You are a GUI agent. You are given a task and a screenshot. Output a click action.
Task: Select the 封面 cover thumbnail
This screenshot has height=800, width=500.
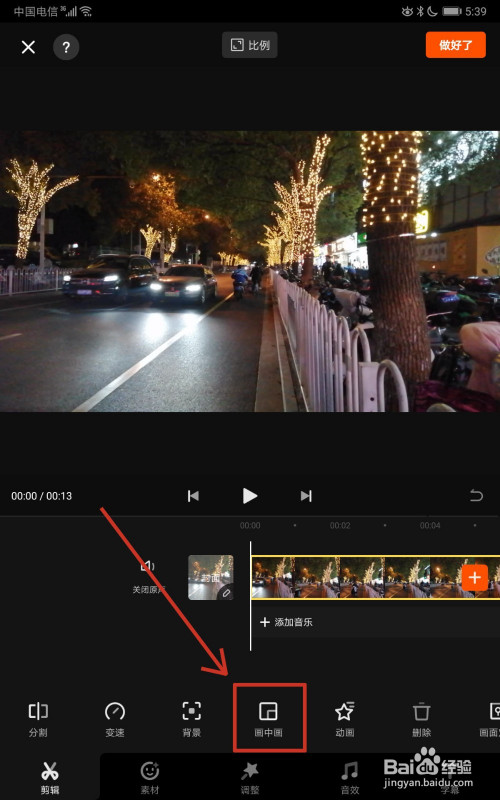[211, 577]
